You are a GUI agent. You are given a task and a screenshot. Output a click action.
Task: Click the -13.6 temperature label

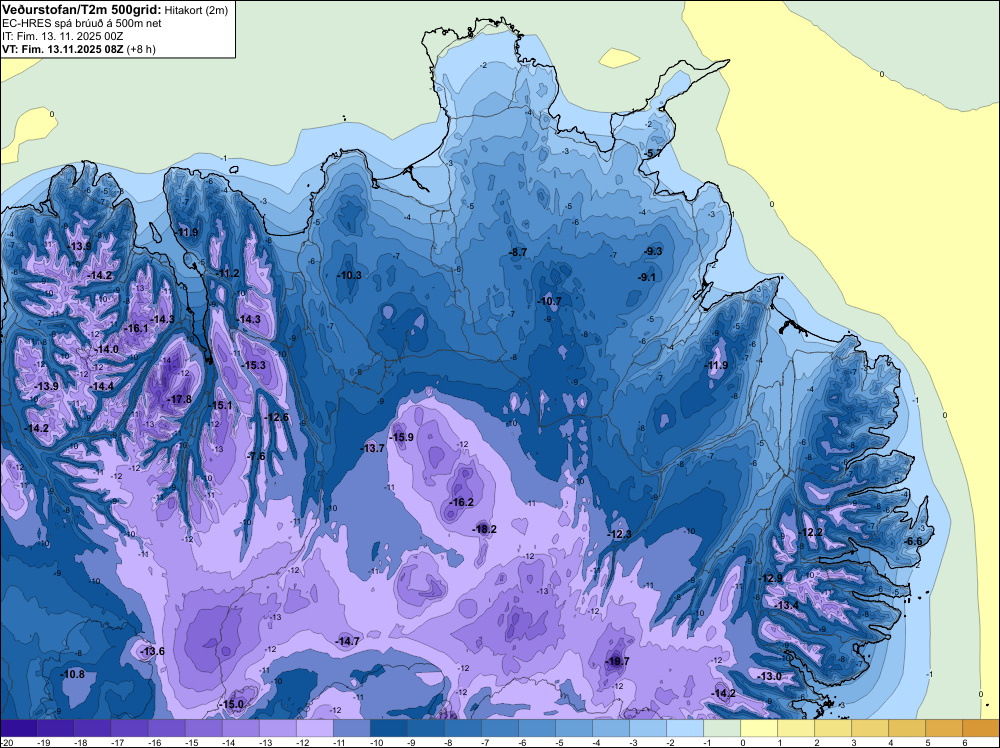pos(152,651)
